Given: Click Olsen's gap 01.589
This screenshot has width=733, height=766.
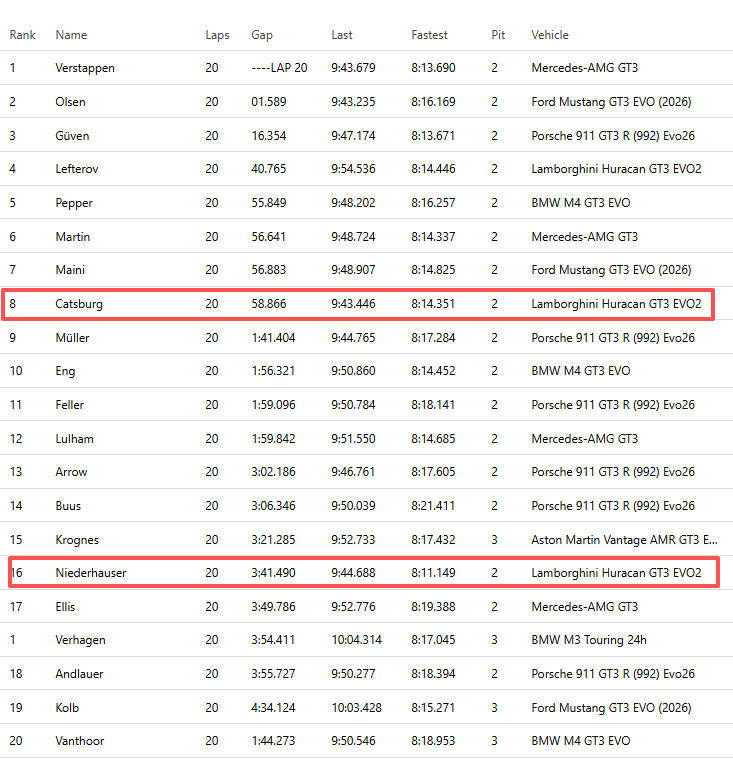Looking at the screenshot, I should click(269, 102).
